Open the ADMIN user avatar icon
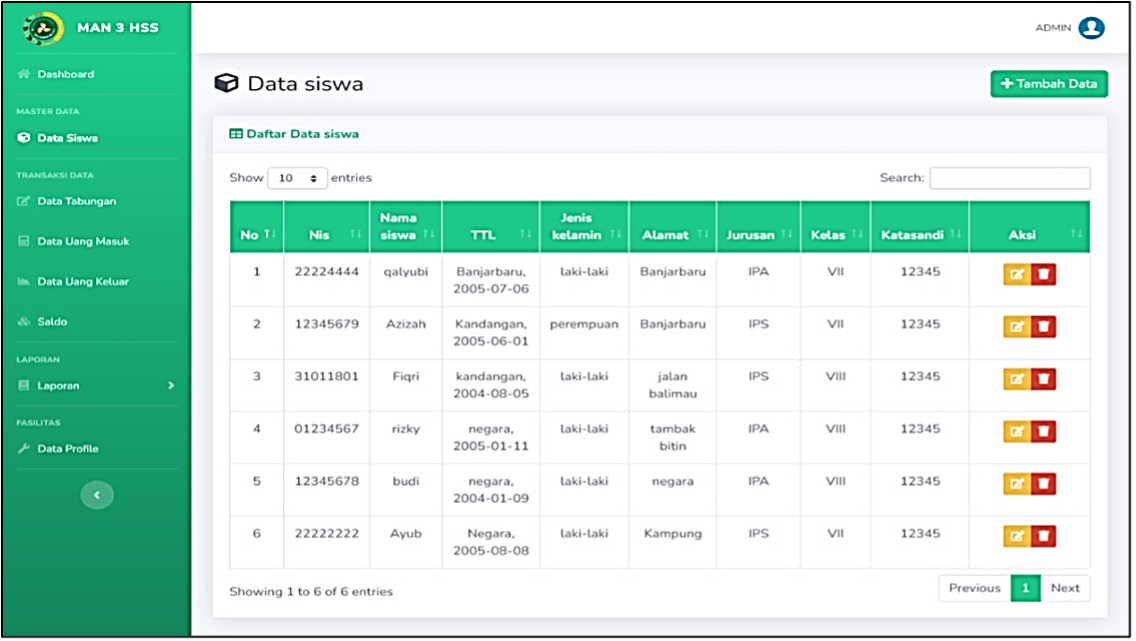Screen dimensions: 1136x641 click(x=1091, y=28)
